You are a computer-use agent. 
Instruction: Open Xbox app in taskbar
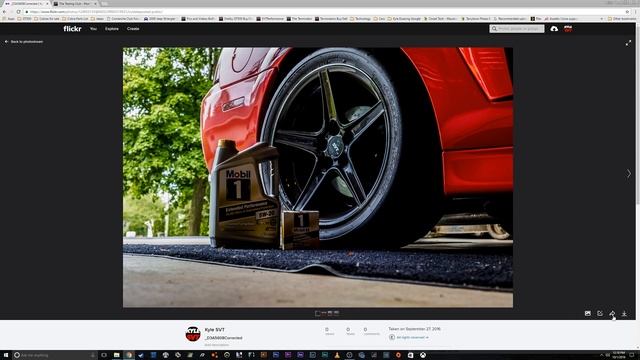(423, 355)
